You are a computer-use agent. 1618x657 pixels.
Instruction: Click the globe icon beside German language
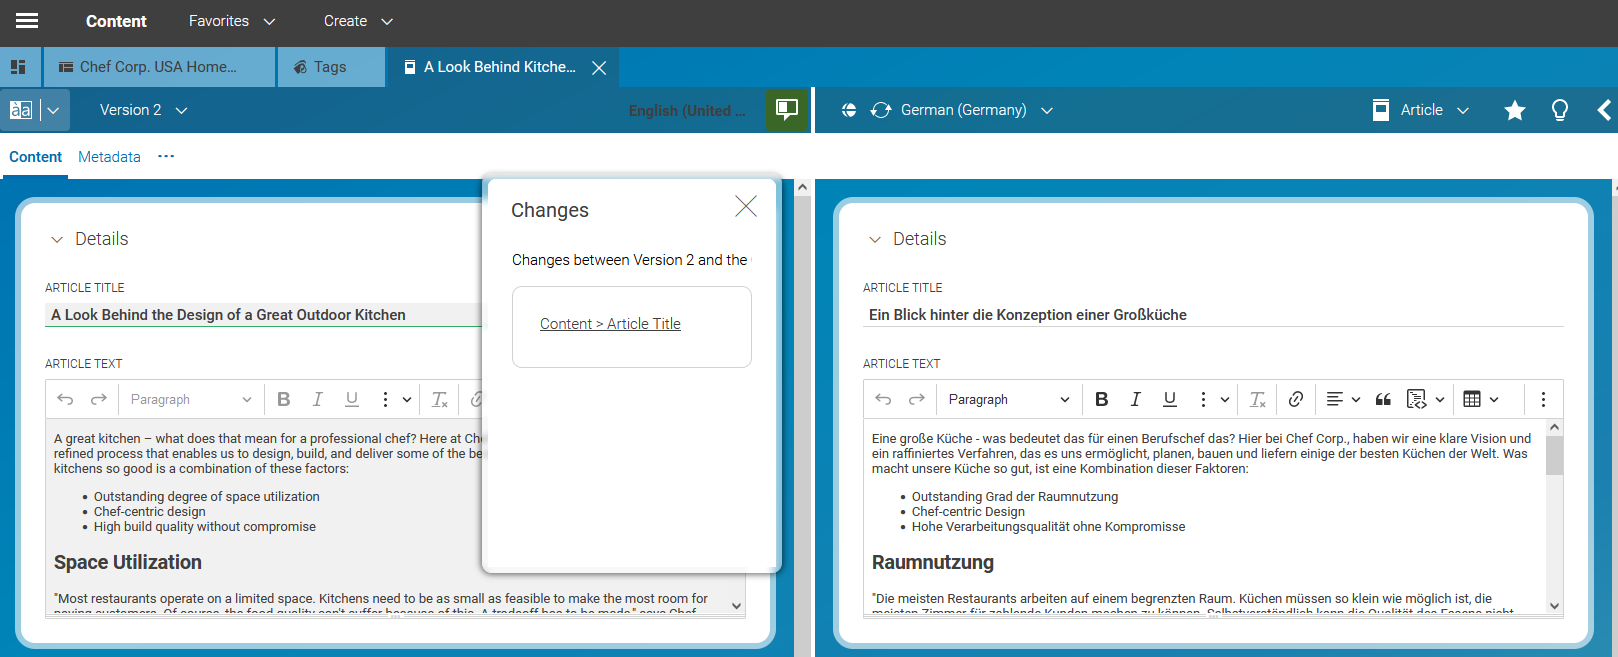click(849, 110)
